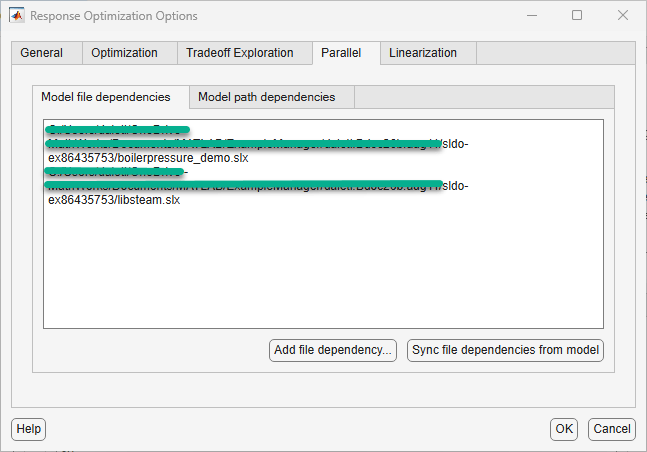
Task: Close the Response Optimization Options window
Action: (x=623, y=16)
